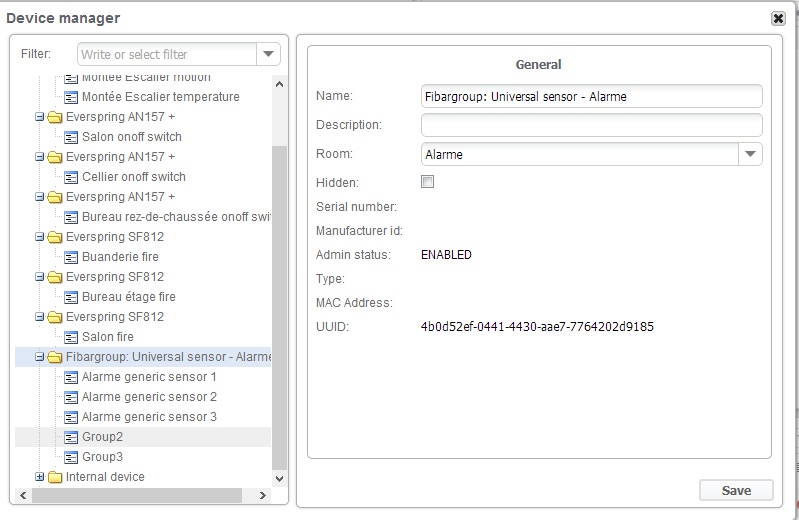Click the folder icon for Internal device
The image size is (799, 520).
54,477
